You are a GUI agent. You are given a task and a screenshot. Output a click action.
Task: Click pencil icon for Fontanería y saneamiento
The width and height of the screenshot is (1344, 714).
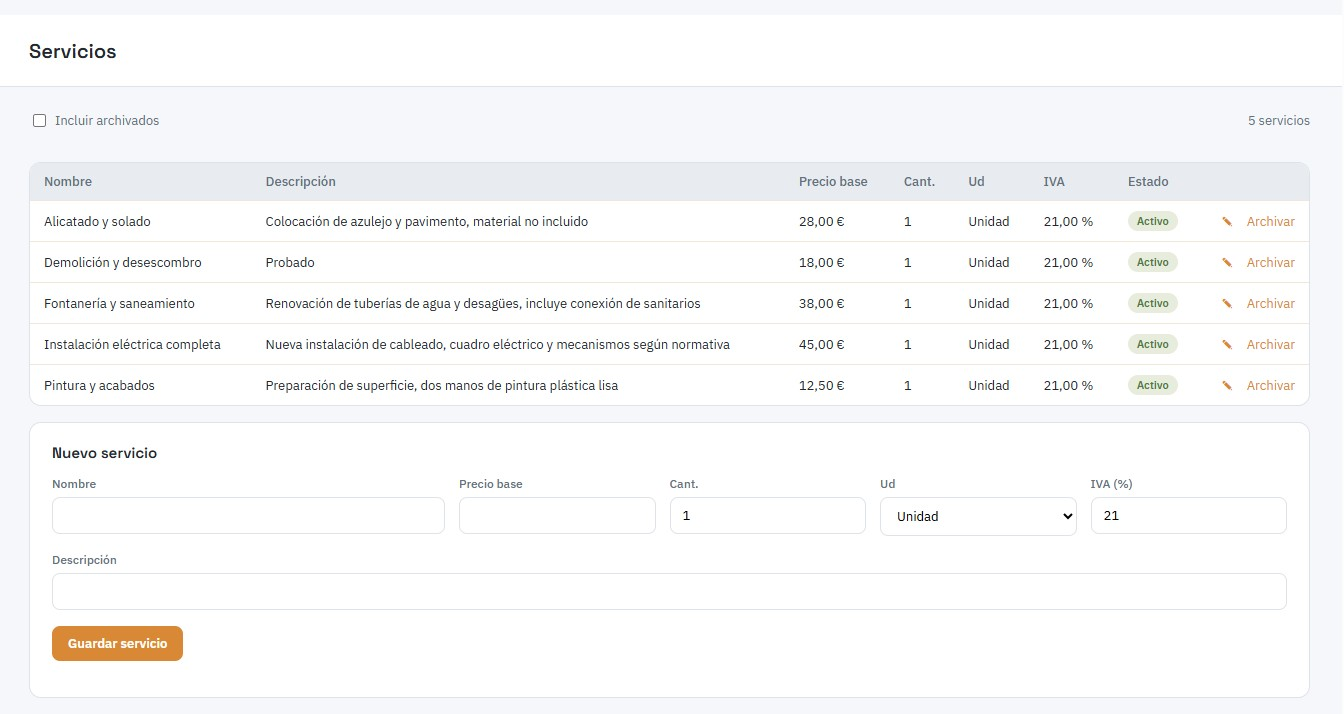click(x=1227, y=304)
